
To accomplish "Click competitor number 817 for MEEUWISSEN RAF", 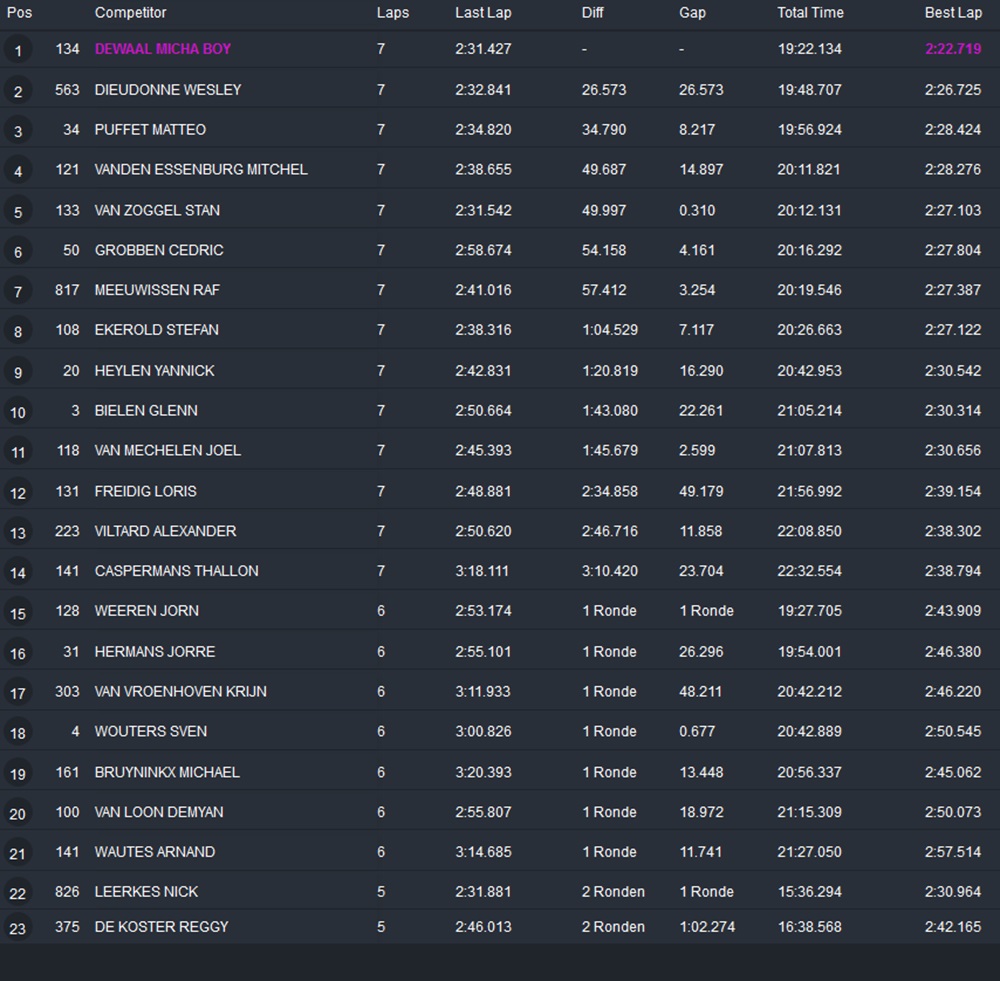I will point(67,290).
